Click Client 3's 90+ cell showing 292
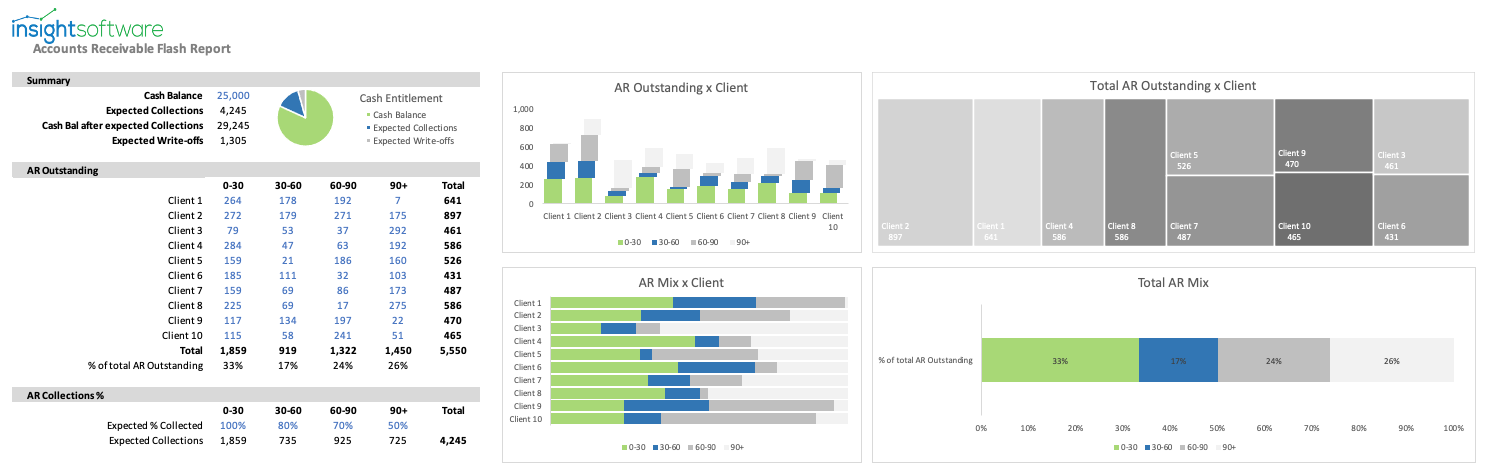The image size is (1486, 472). (x=398, y=230)
